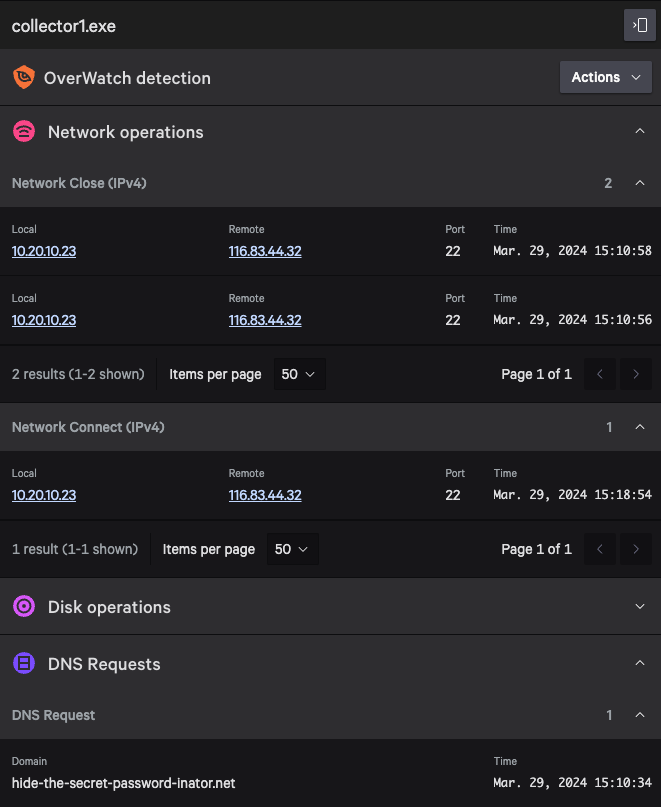Collapse the DNS Request group
The image size is (661, 807).
[639, 715]
